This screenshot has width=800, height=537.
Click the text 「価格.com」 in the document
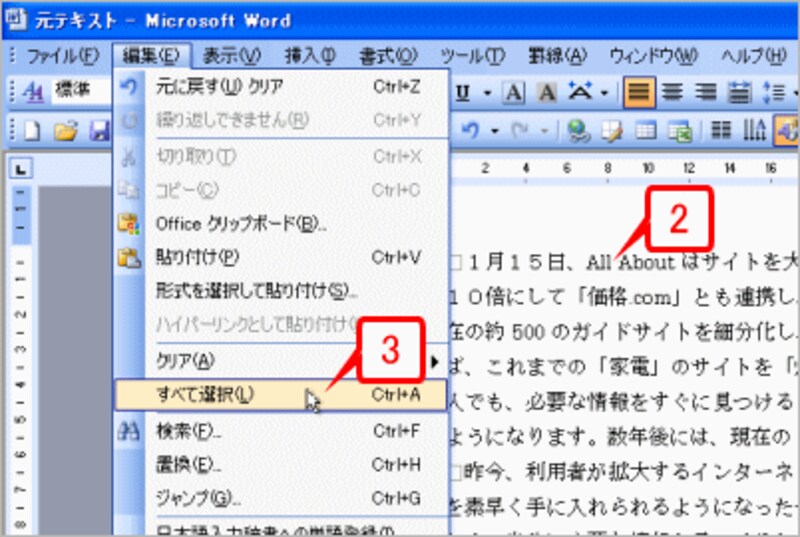point(630,297)
